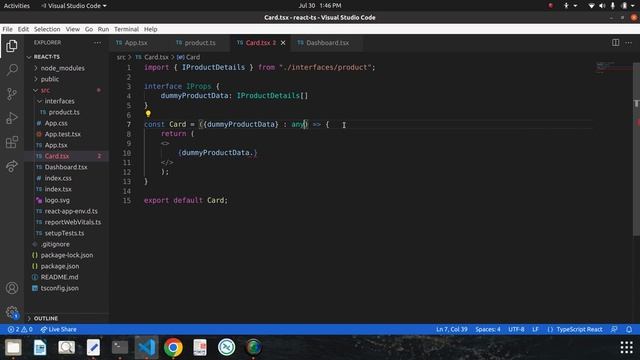Open README.md in the explorer
Image resolution: width=640 pixels, height=360 pixels.
tap(60, 277)
